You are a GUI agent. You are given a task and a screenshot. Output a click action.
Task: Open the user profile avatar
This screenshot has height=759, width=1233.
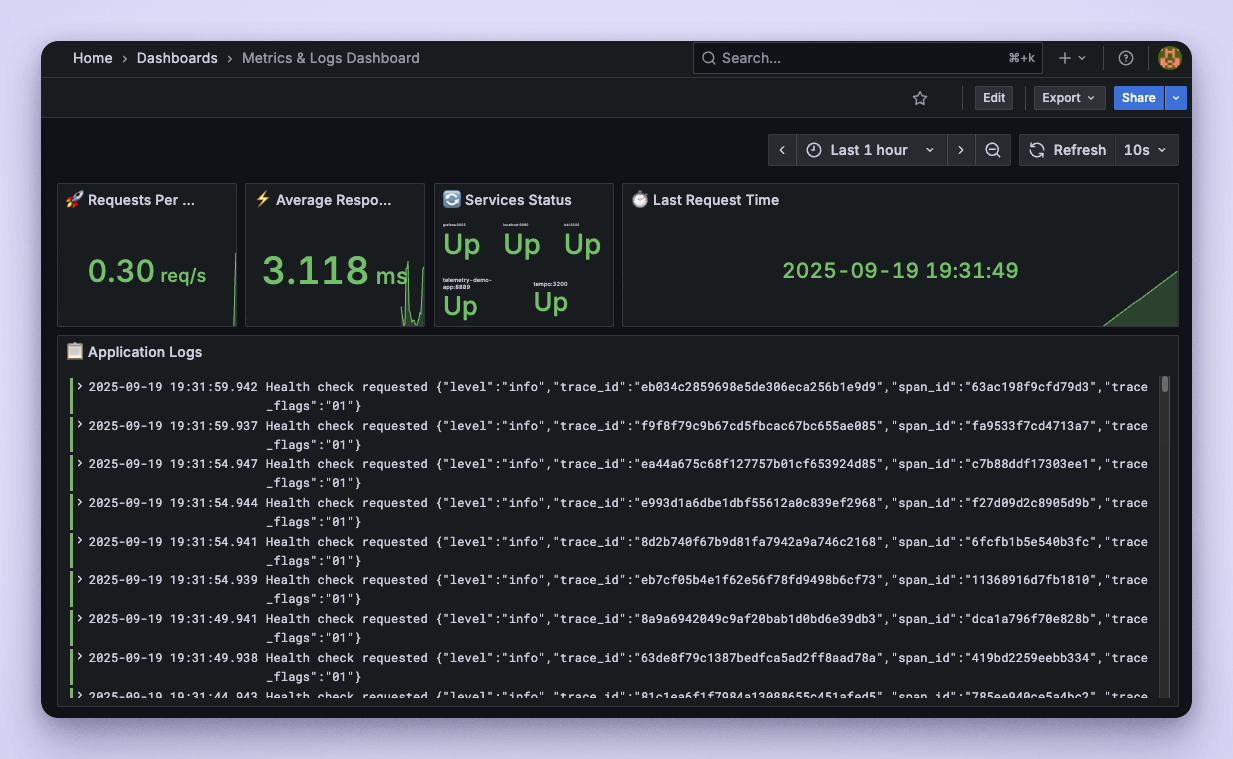pos(1169,58)
